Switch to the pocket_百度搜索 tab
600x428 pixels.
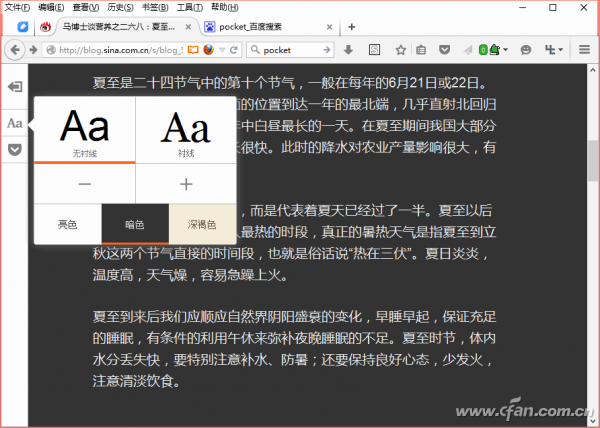click(268, 27)
